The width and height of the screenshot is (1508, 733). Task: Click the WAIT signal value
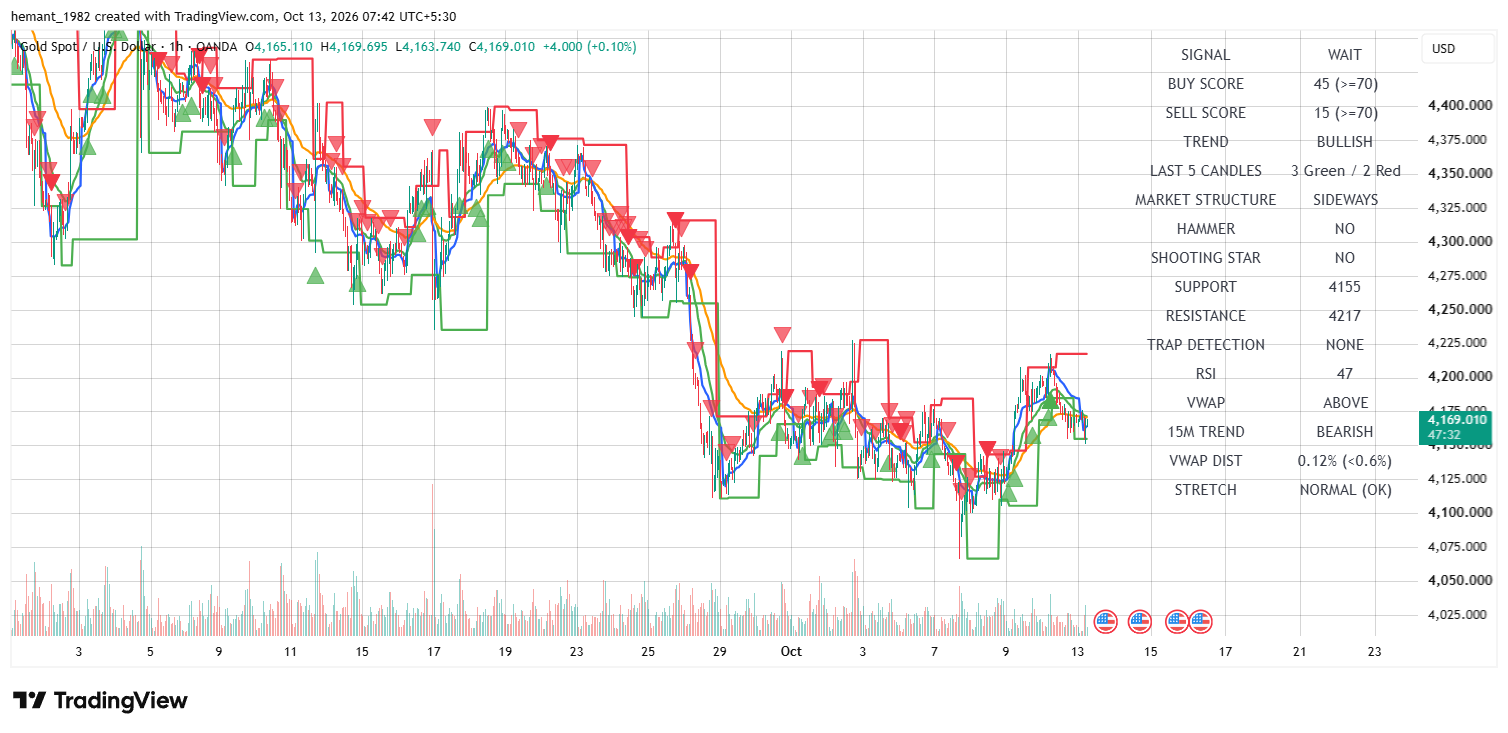click(1344, 55)
